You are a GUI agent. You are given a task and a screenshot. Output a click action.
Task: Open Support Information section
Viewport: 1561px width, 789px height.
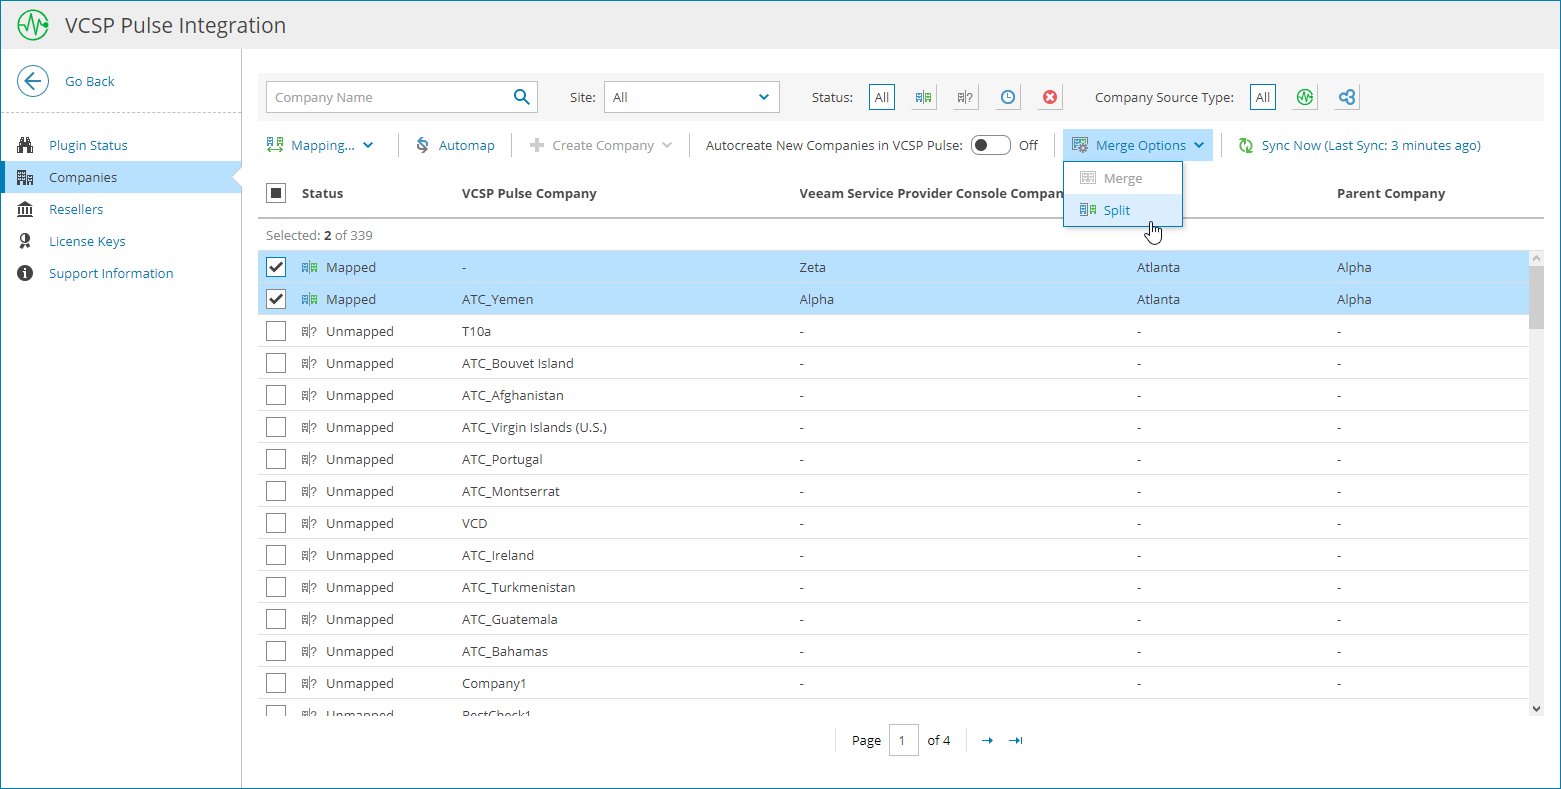[111, 273]
